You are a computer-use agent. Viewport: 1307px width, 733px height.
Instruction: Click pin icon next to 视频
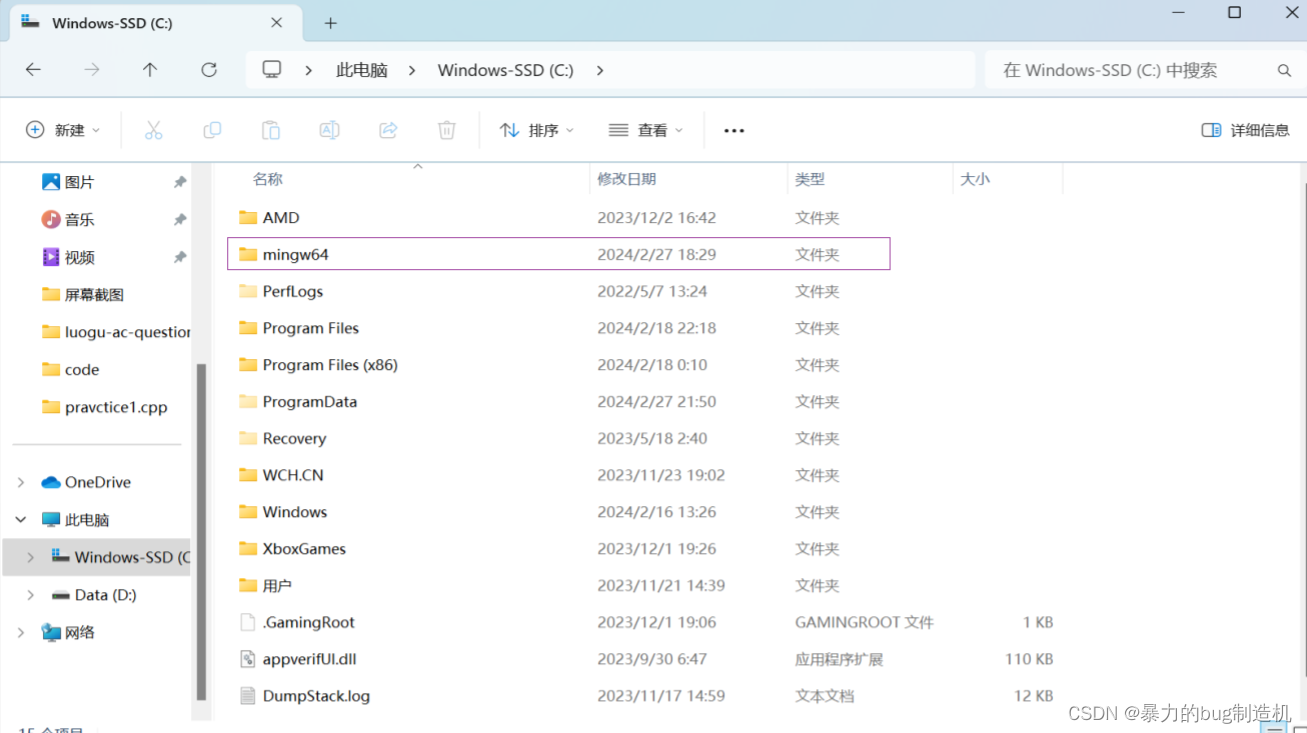[x=180, y=257]
